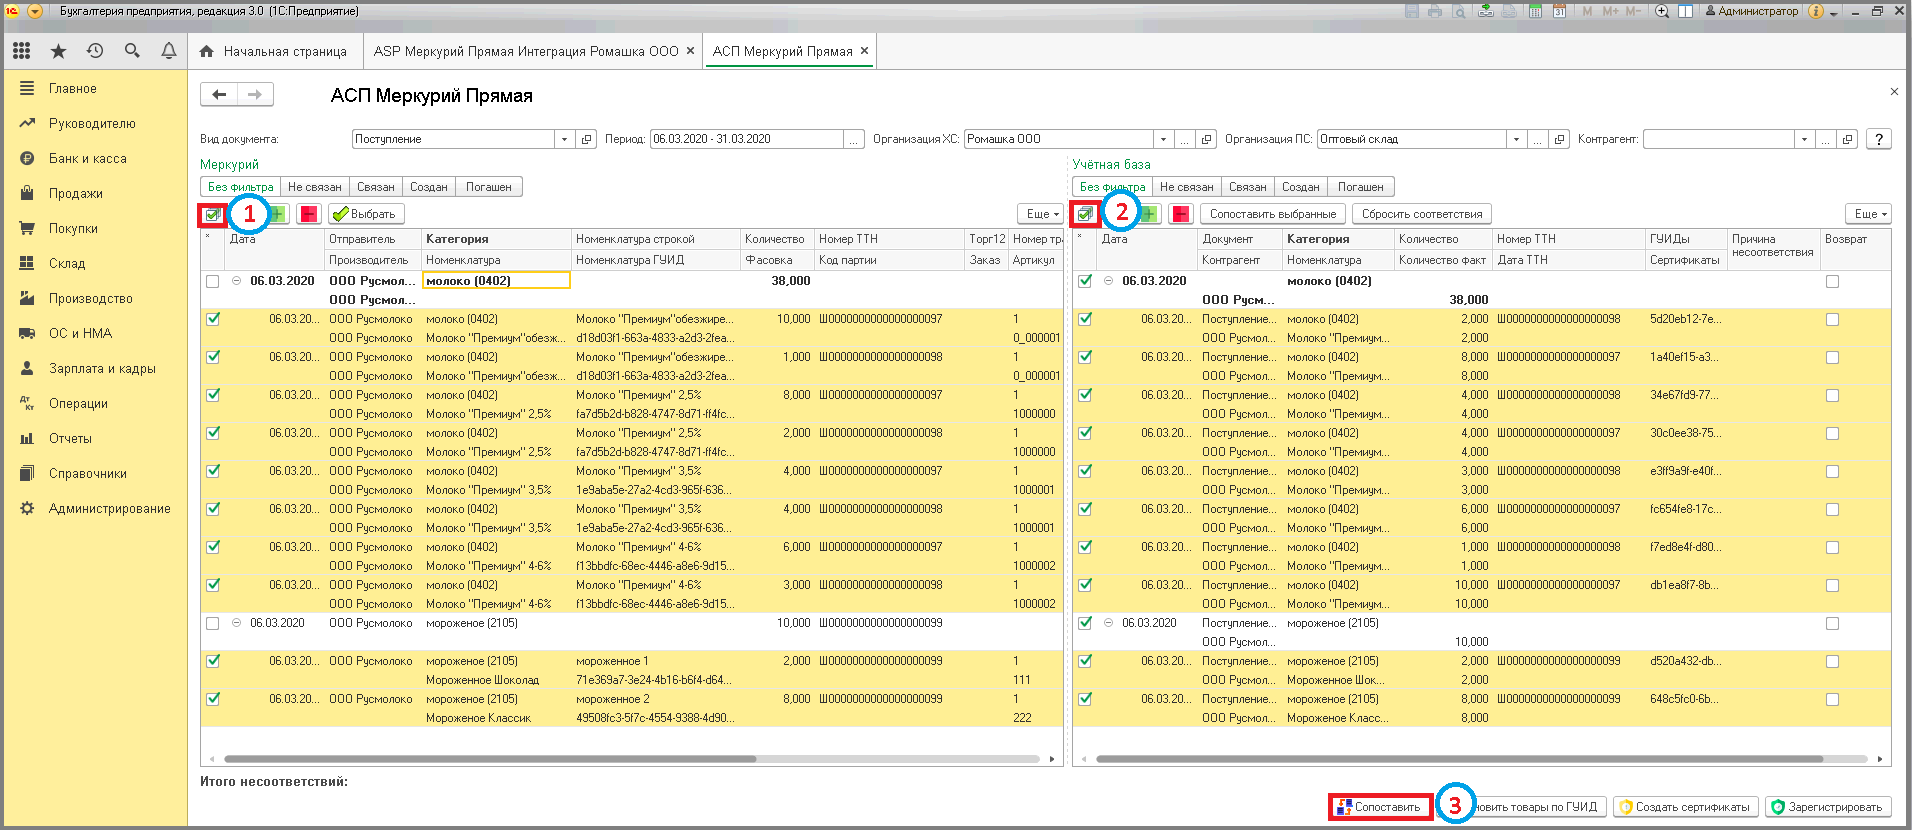Click Зарегистрировать button
The image size is (1912, 830).
pyautogui.click(x=1828, y=807)
